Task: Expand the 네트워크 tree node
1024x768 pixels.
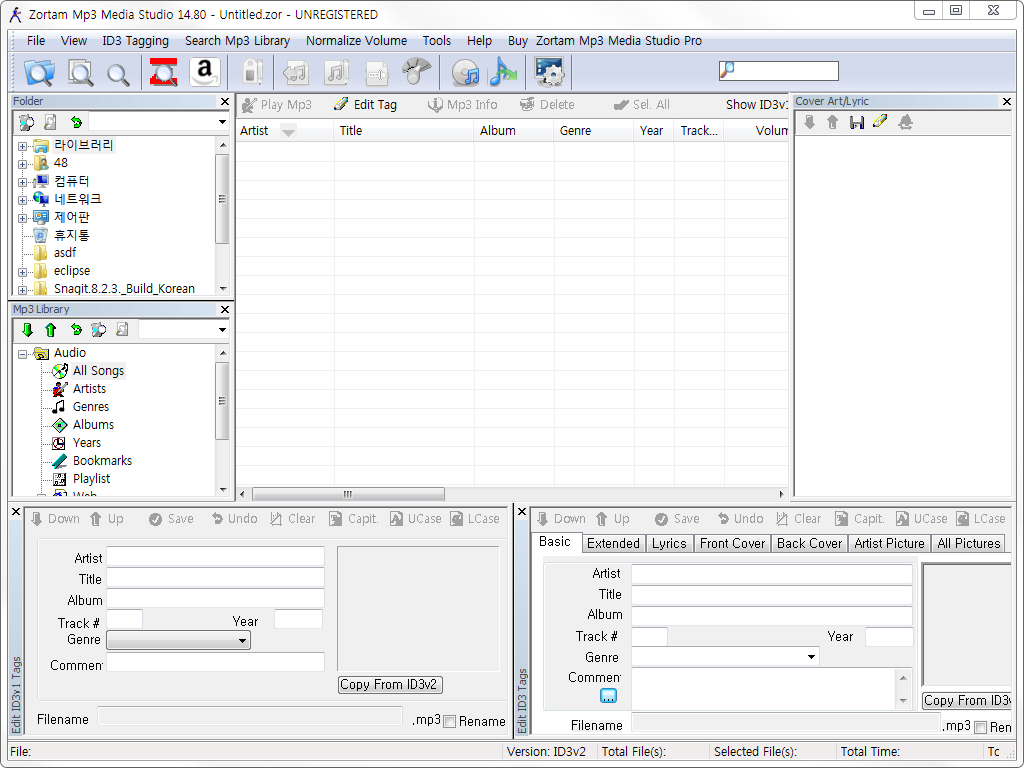Action: 22,200
